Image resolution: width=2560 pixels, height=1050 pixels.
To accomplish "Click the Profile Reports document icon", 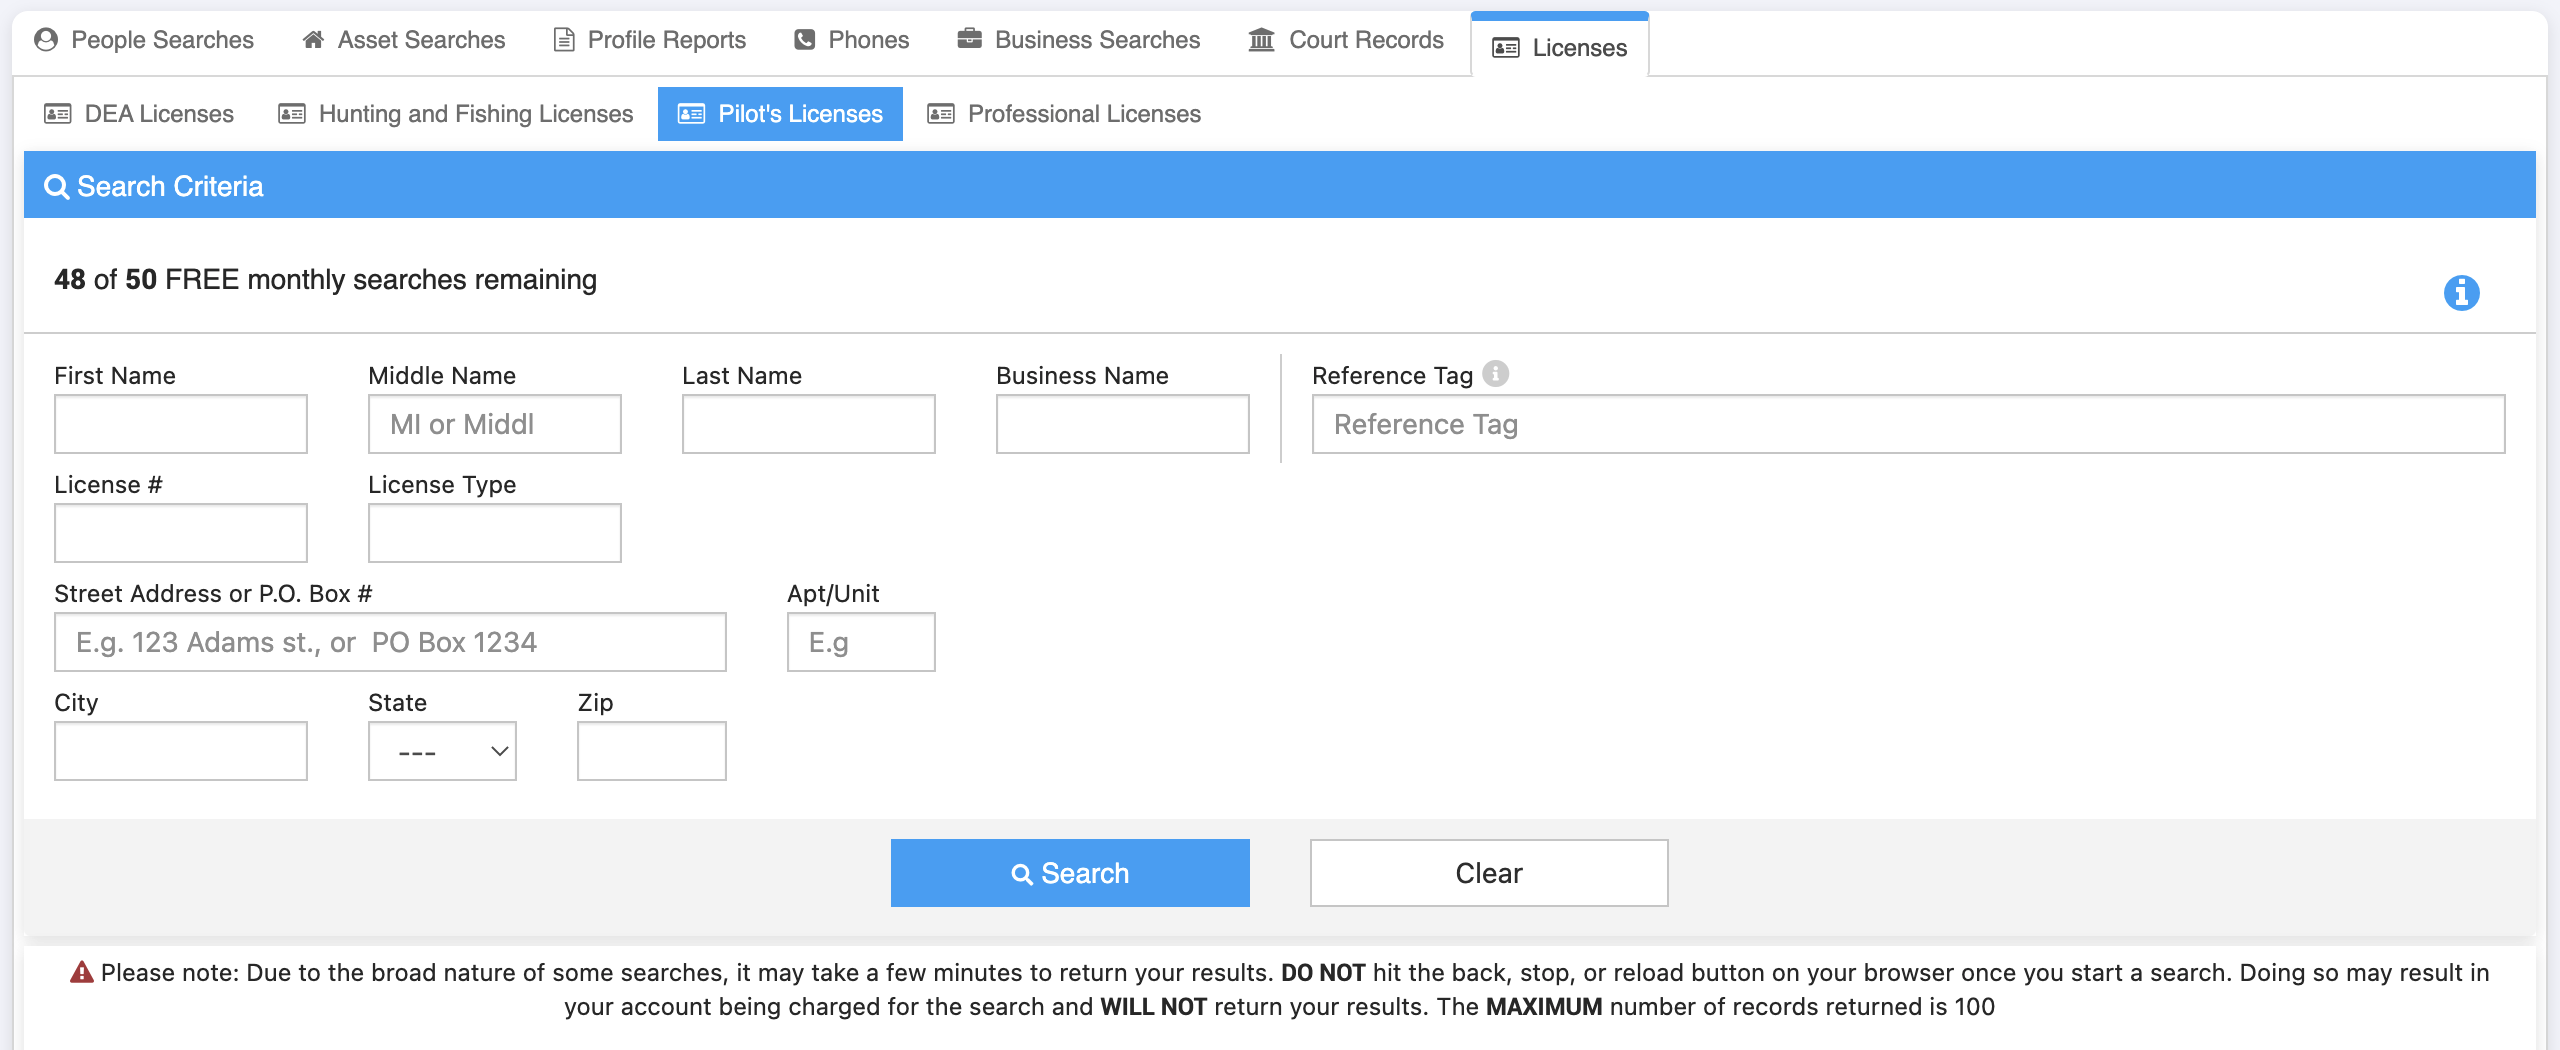I will pyautogui.click(x=564, y=40).
